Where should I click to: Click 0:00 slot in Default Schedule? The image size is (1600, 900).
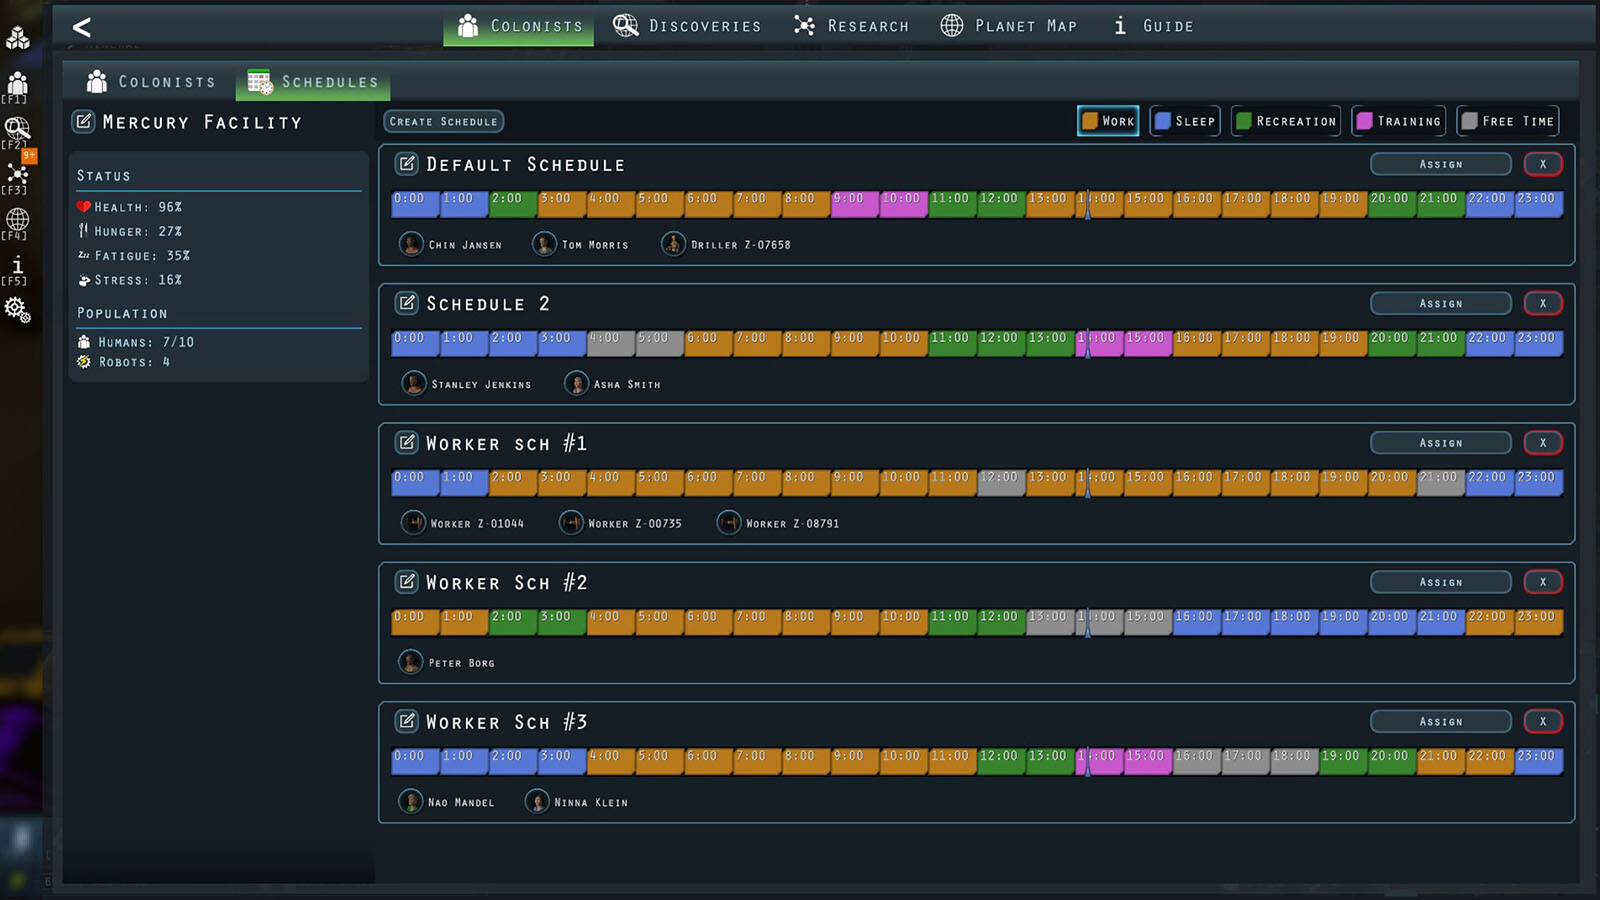click(x=415, y=203)
